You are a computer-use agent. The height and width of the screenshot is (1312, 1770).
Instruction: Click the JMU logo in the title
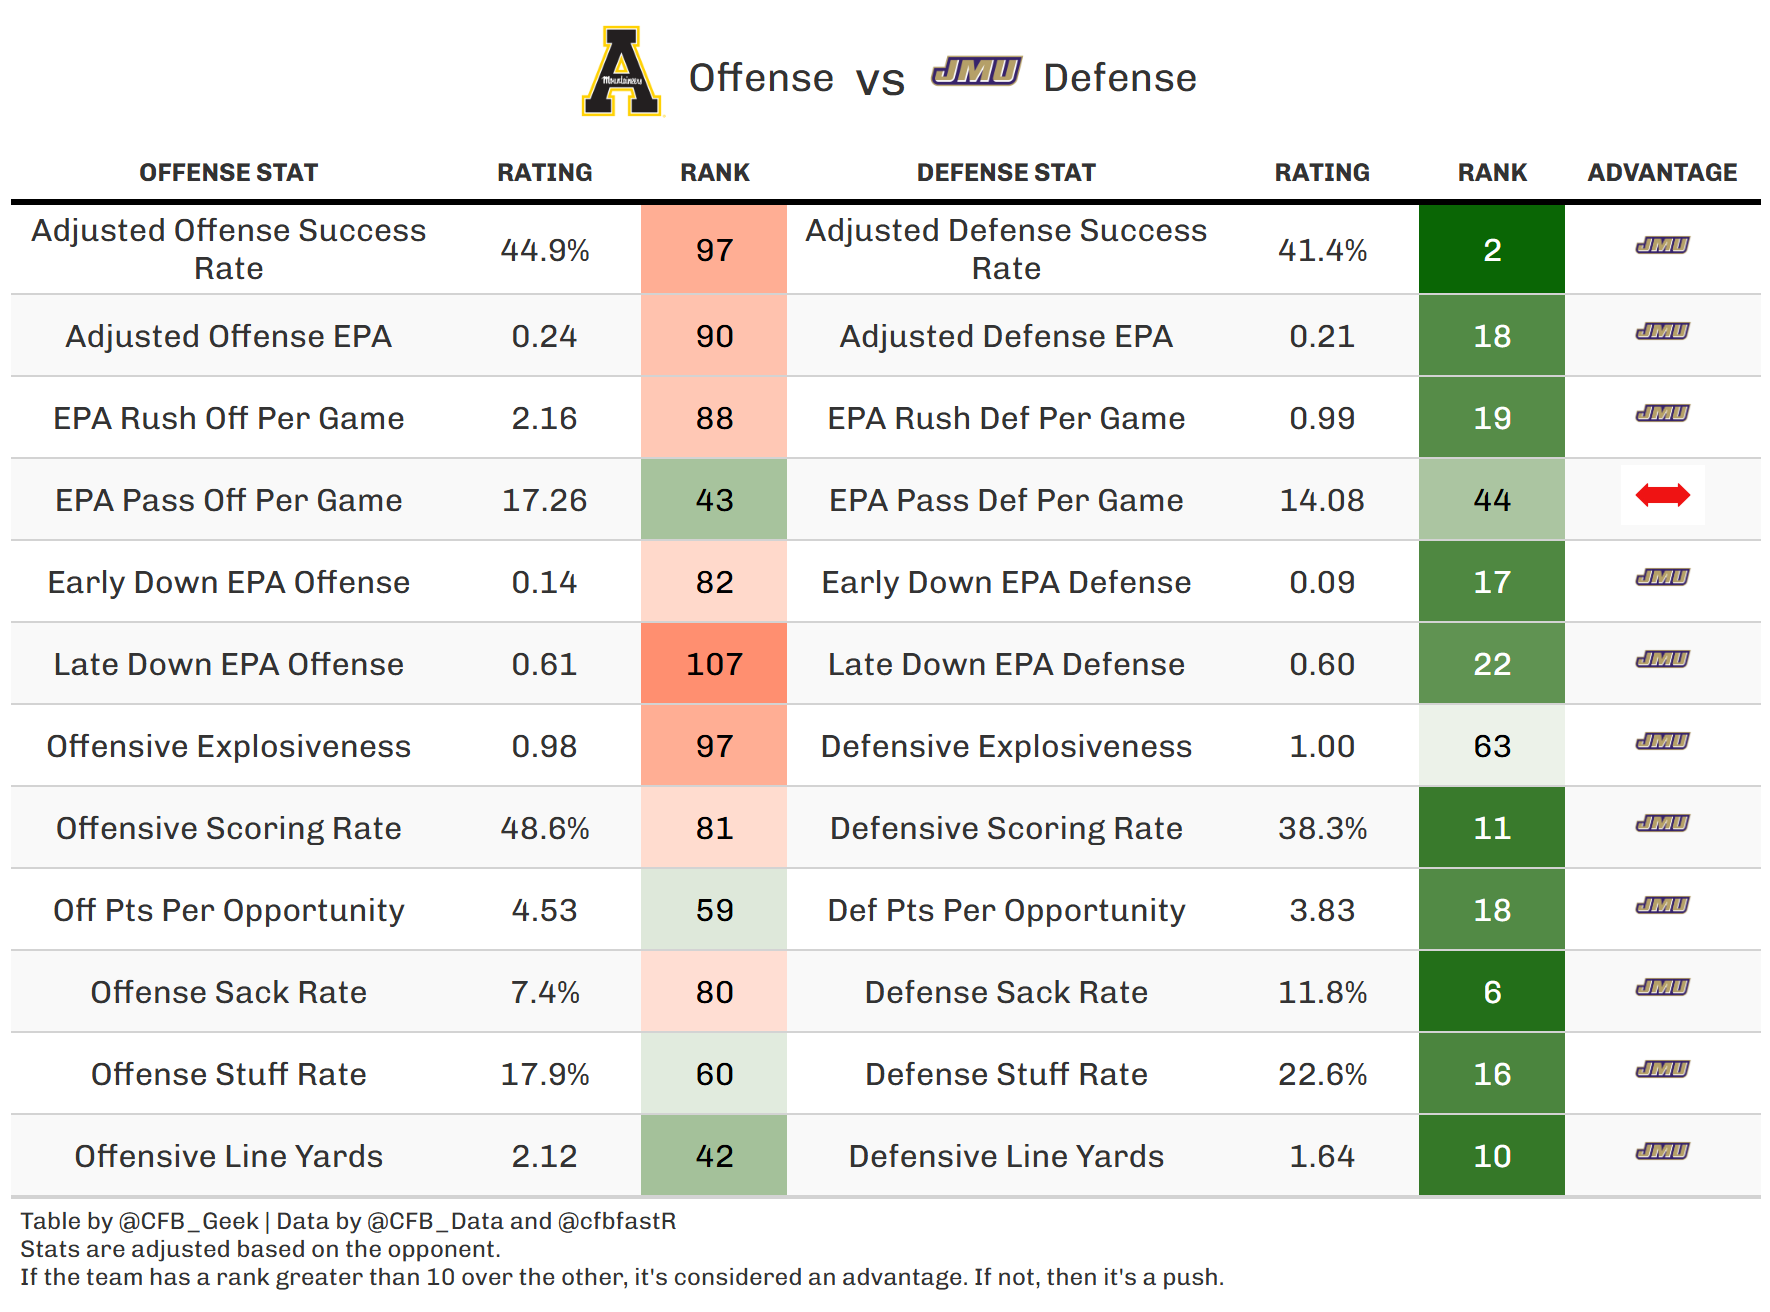tap(976, 72)
